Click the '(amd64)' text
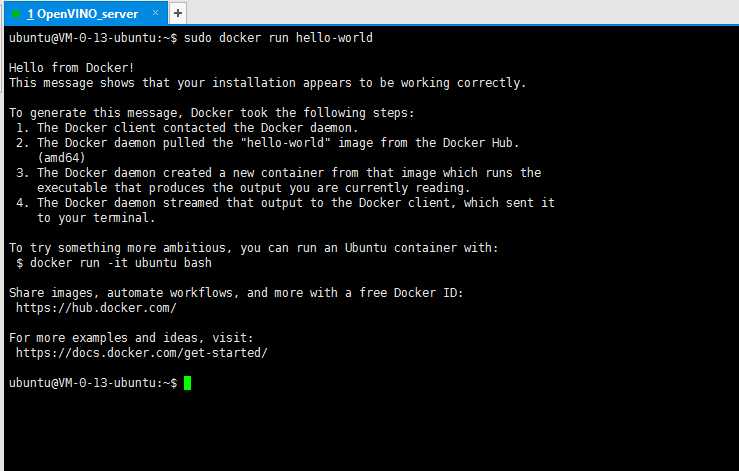Image resolution: width=739 pixels, height=471 pixels. click(61, 158)
